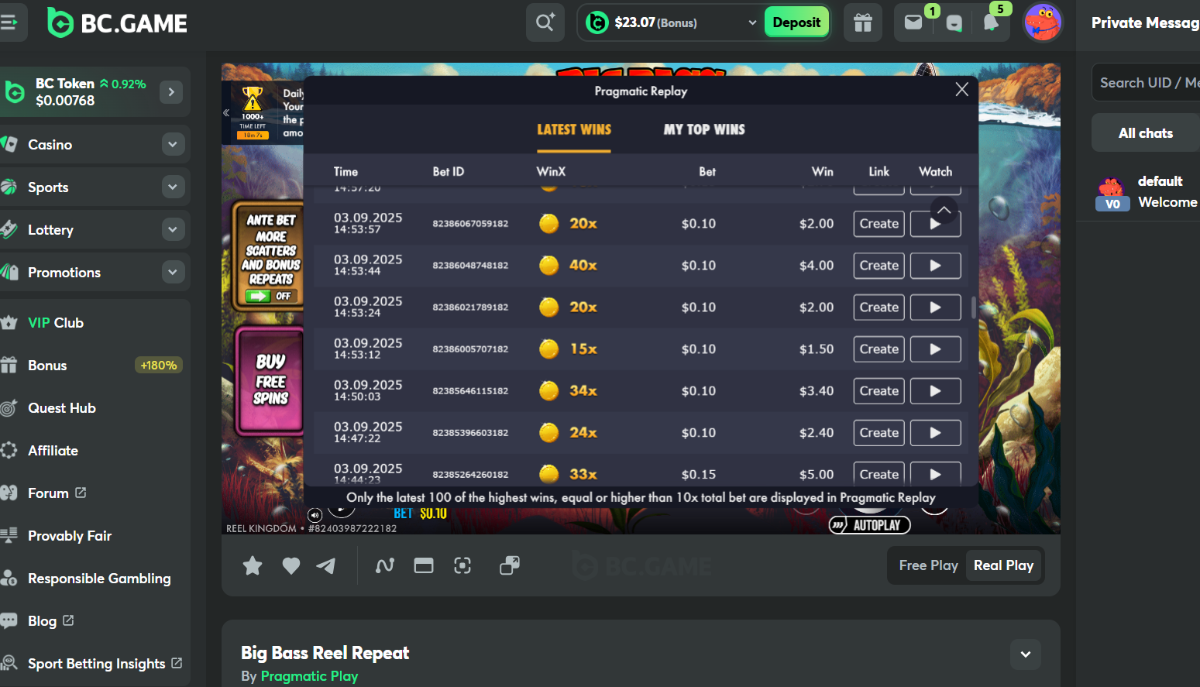Click Bet ID 82386005707182

click(x=470, y=349)
